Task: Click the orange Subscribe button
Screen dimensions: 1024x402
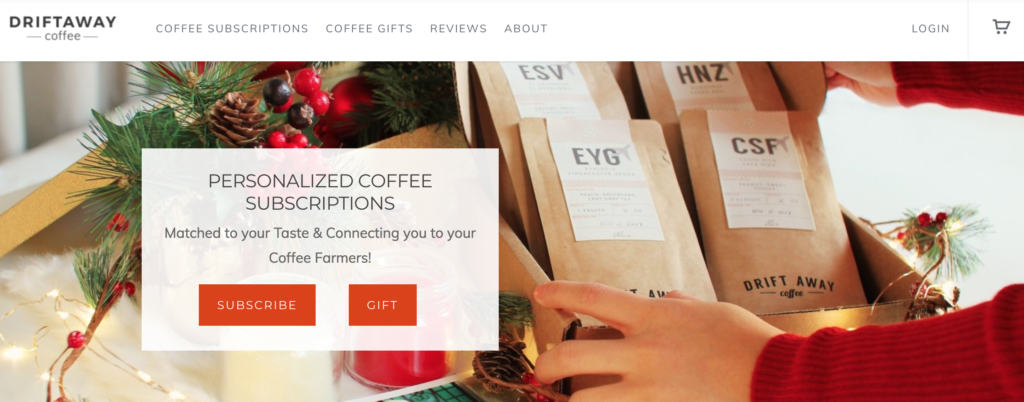Action: (257, 305)
